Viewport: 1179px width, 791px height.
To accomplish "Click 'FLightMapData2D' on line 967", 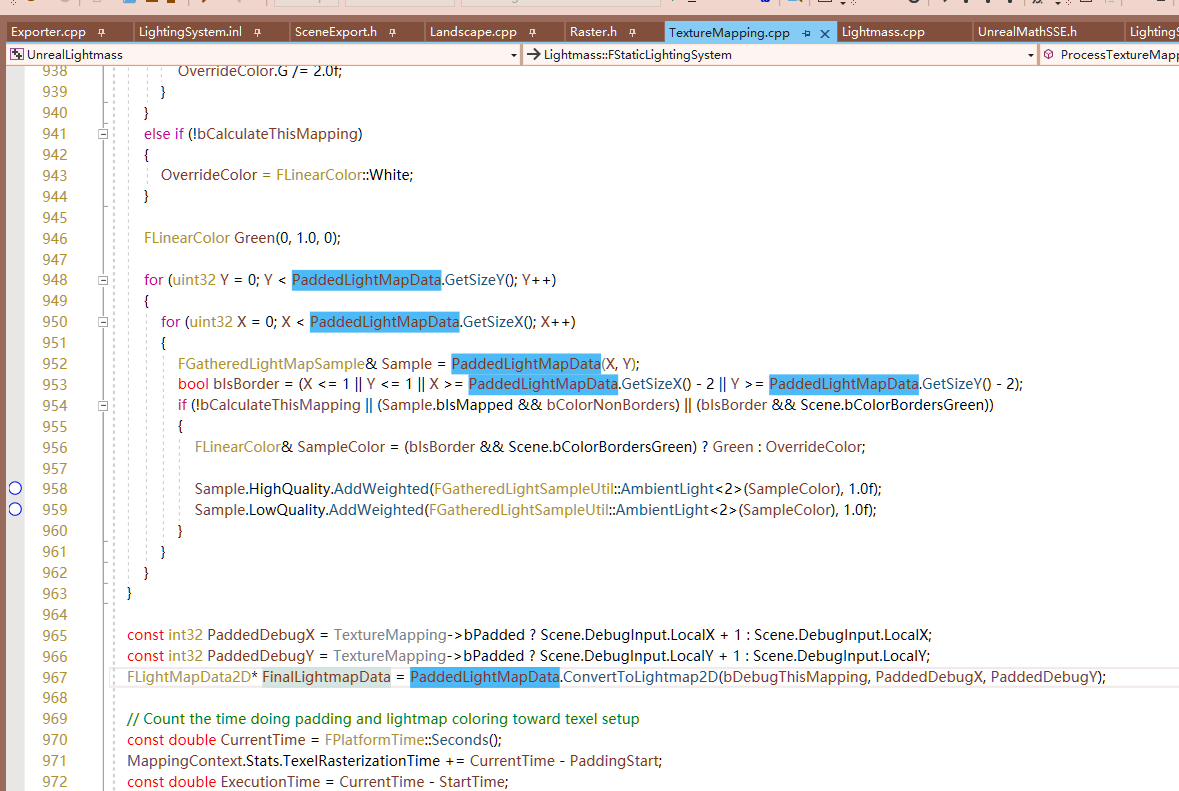I will (189, 677).
